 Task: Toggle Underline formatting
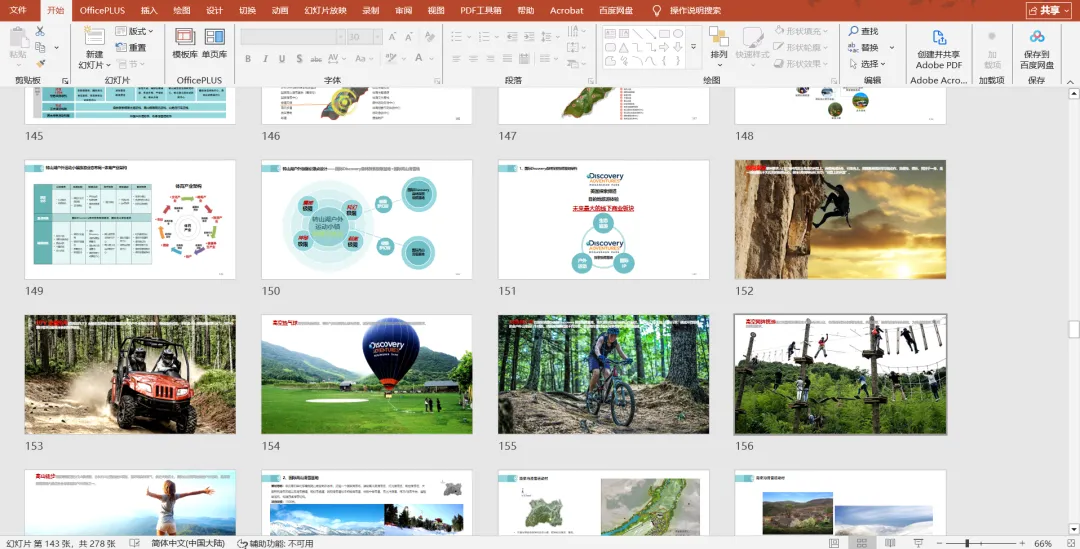(x=282, y=59)
